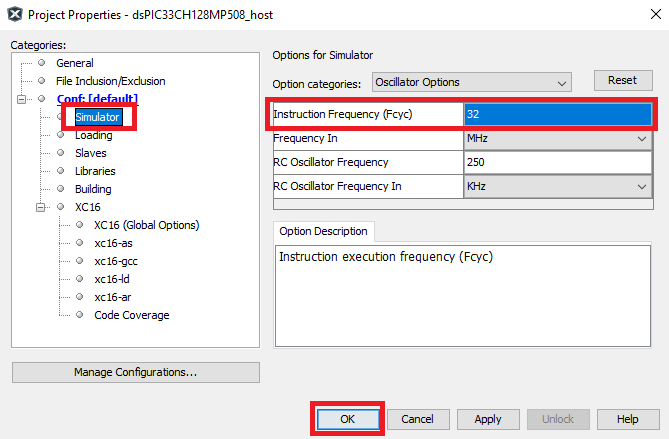669x439 pixels.
Task: Select XC16 (Global Options) item
Action: coord(147,225)
